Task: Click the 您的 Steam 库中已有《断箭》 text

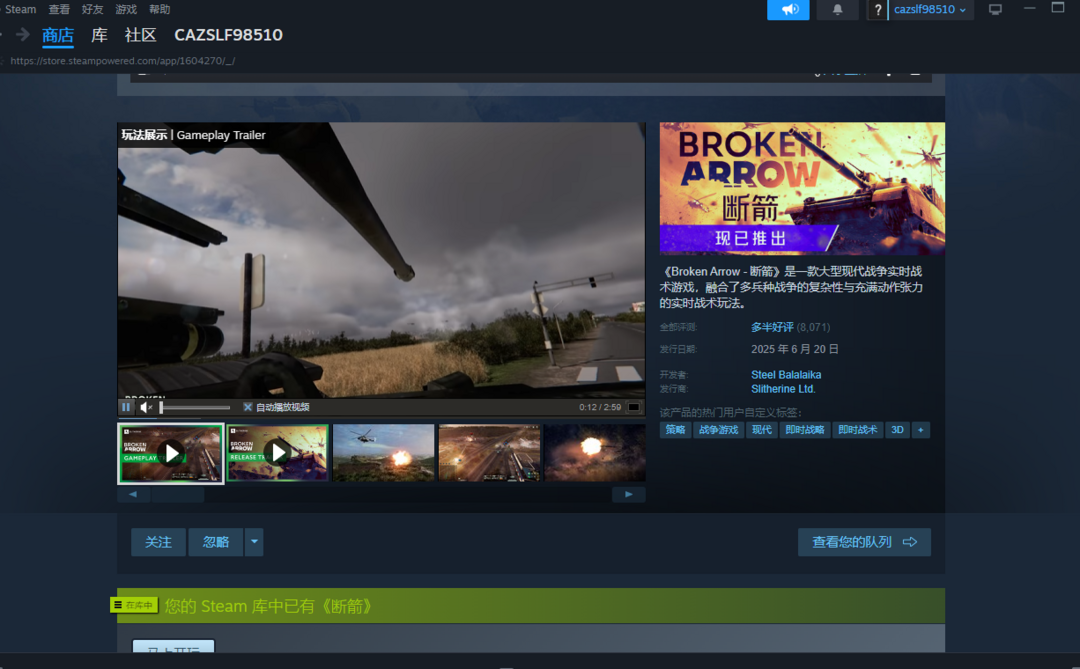Action: coord(268,606)
